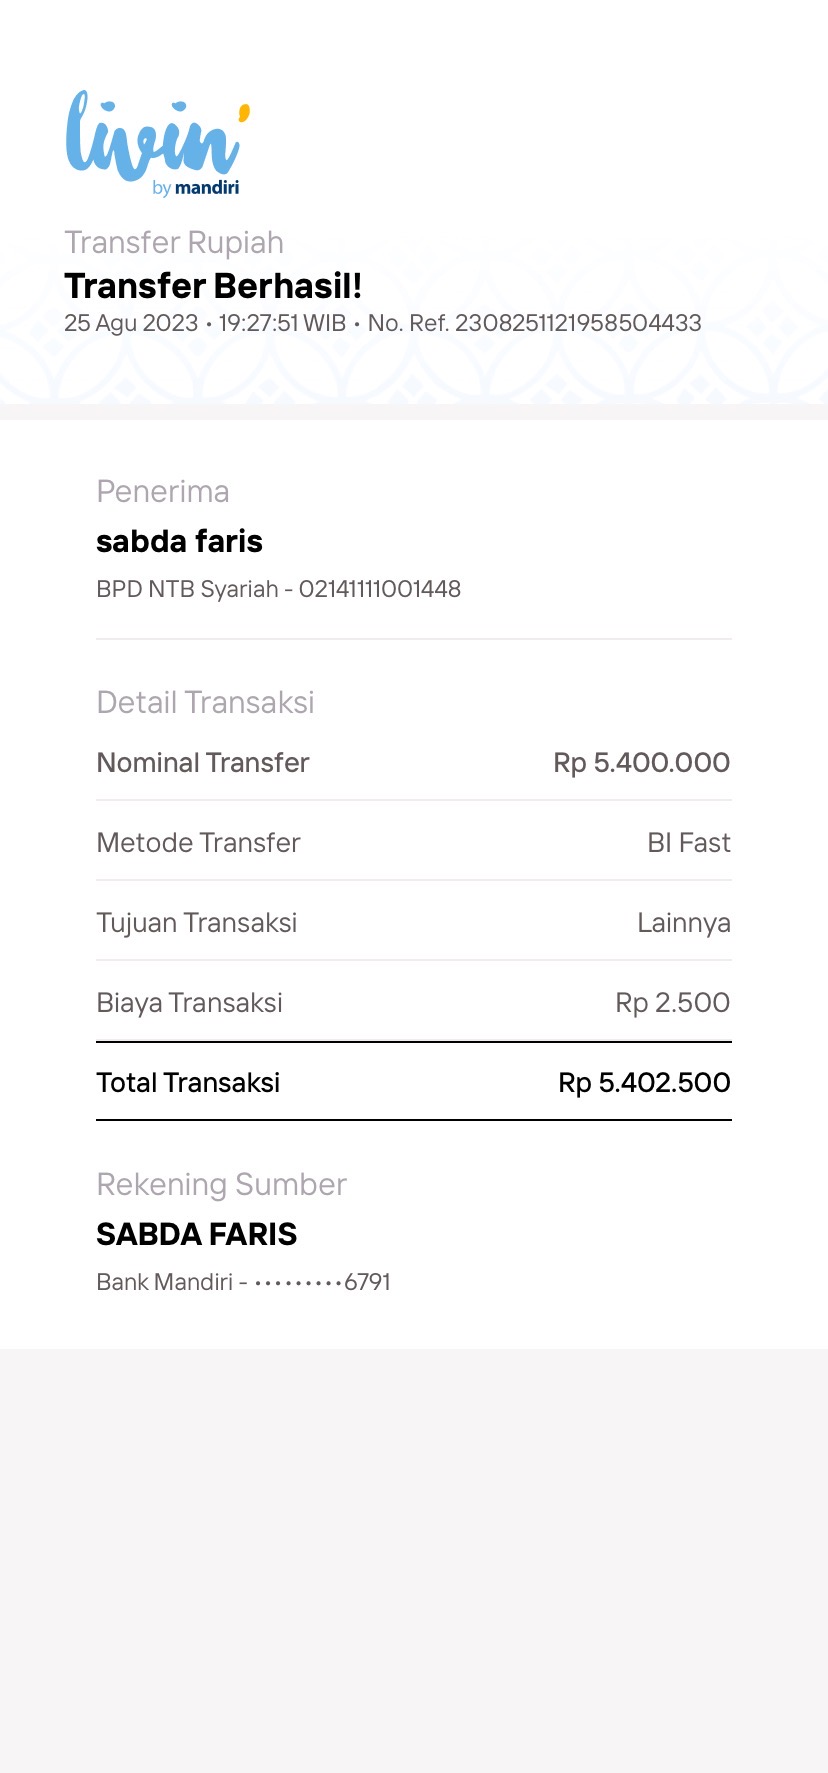This screenshot has width=828, height=1773.
Task: Select source account name SABDA FARIS
Action: coord(196,1234)
